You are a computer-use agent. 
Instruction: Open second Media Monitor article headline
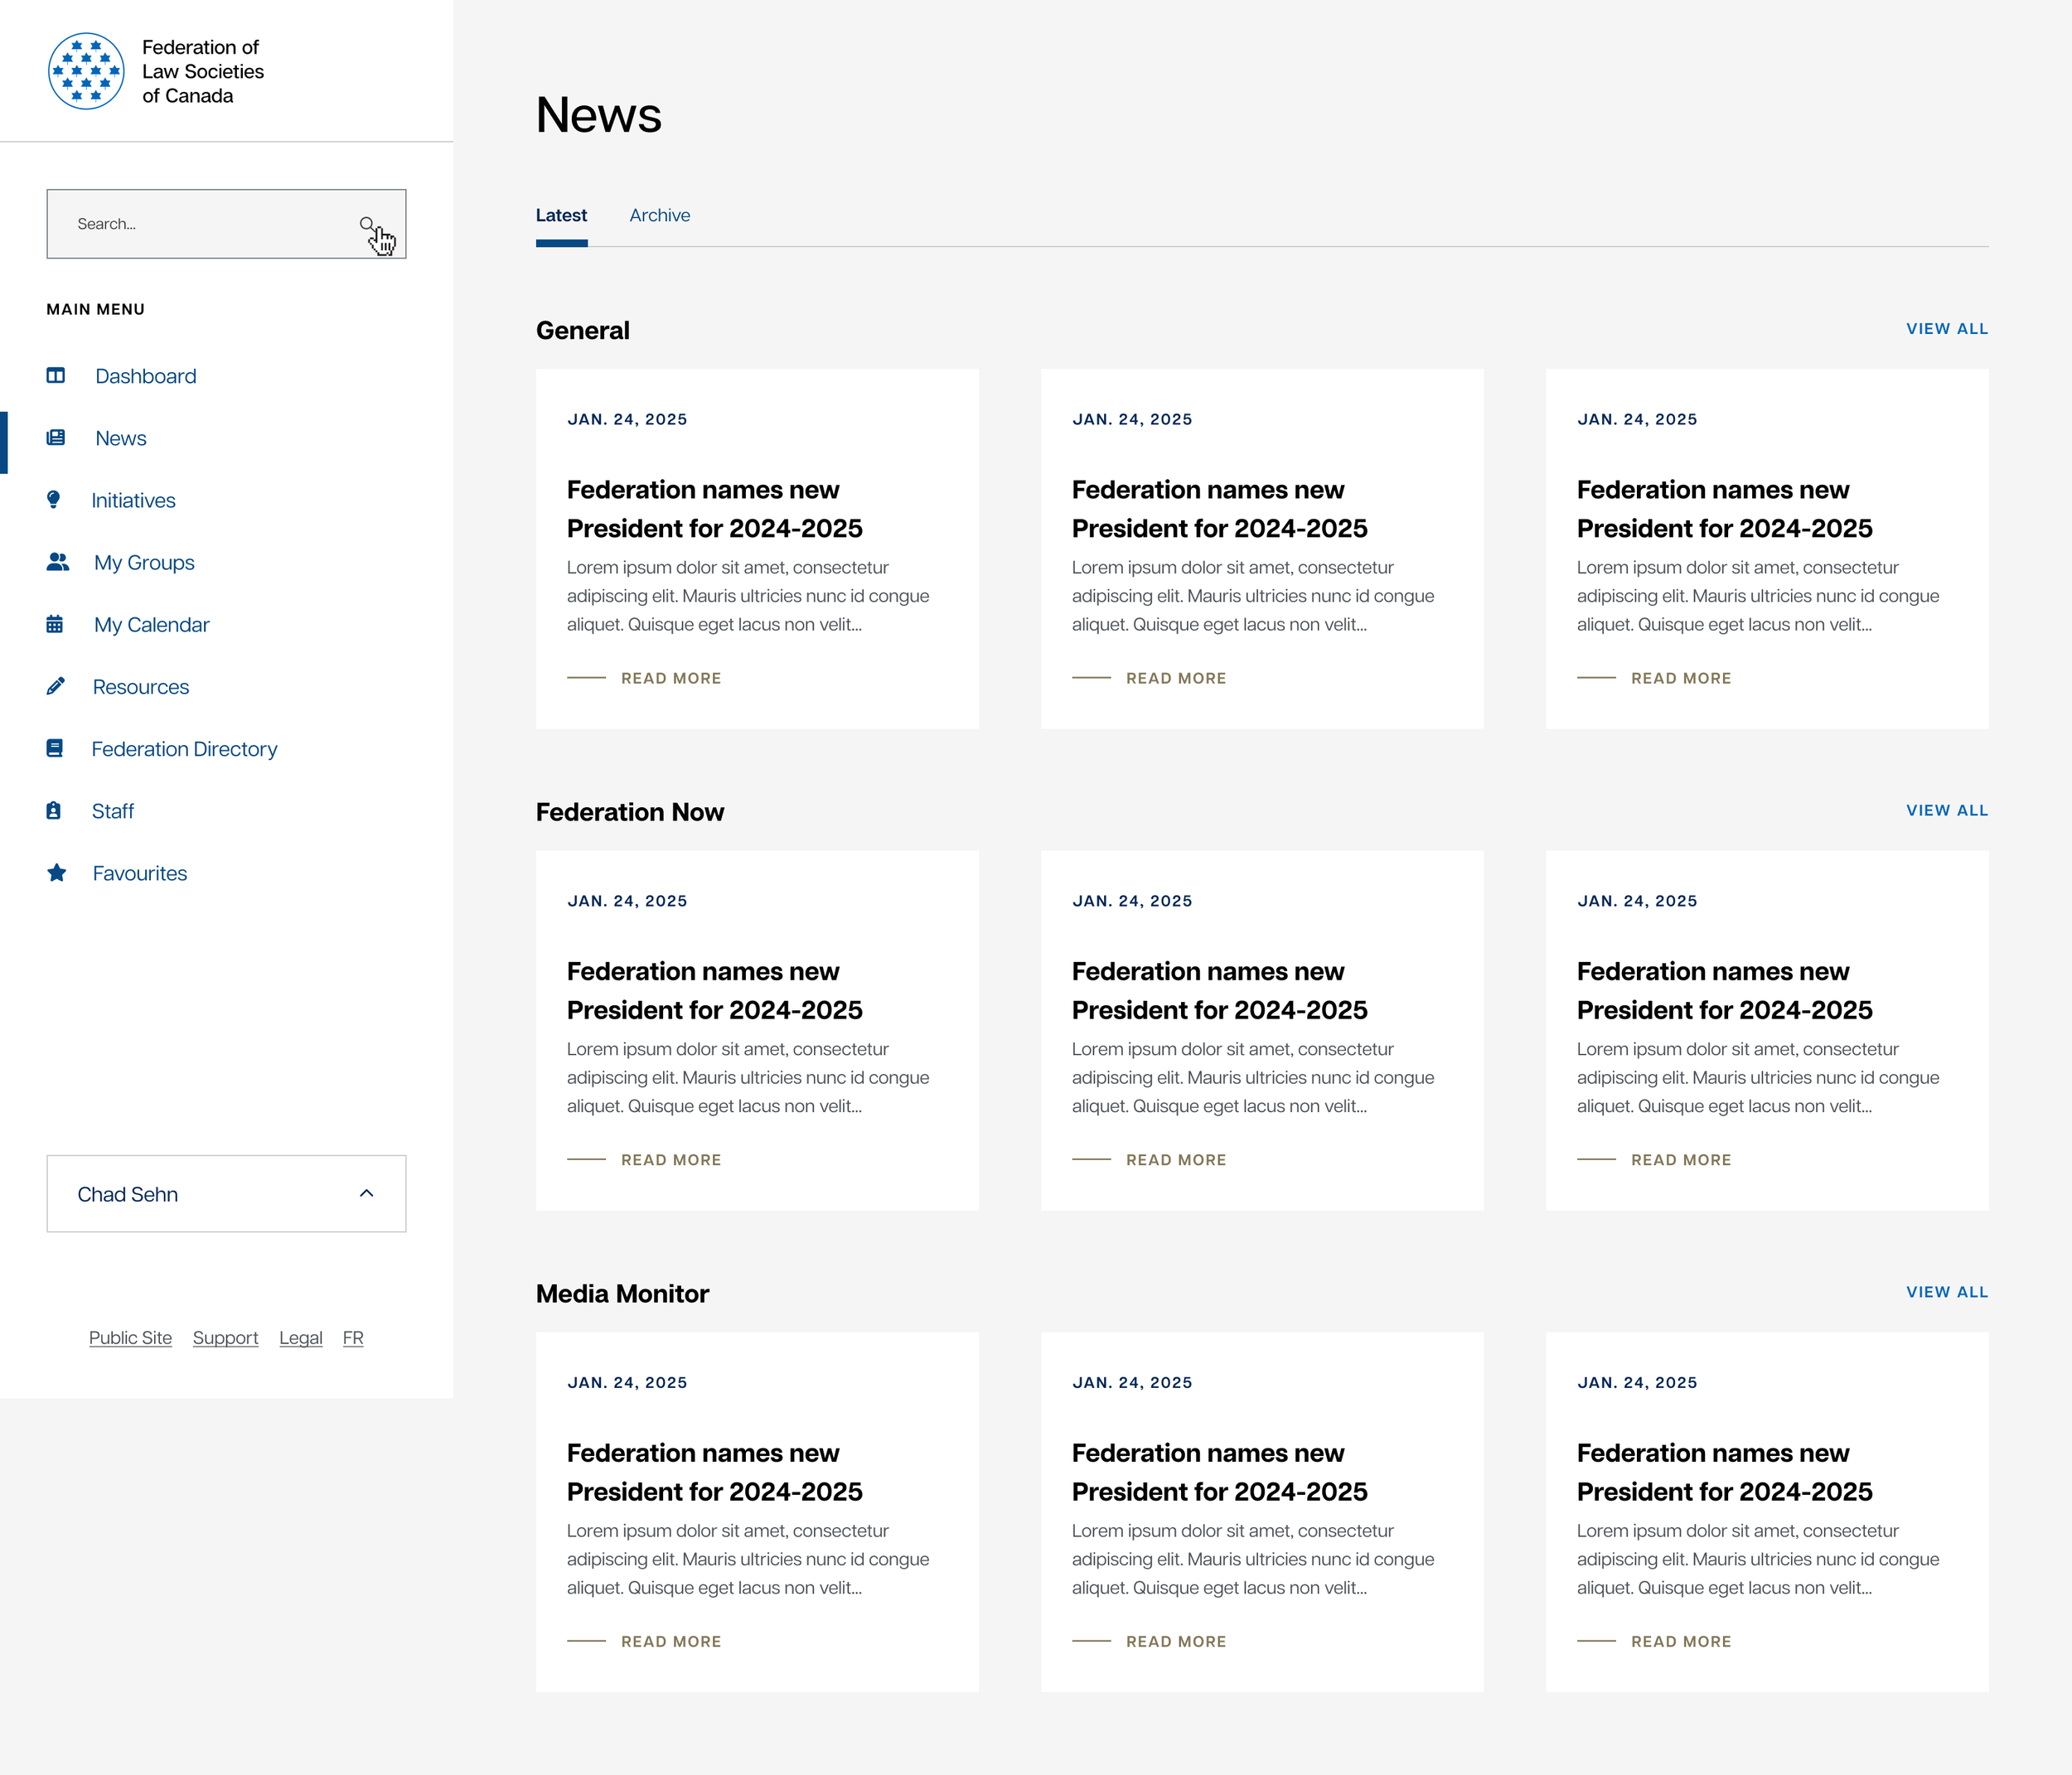pyautogui.click(x=1220, y=1472)
